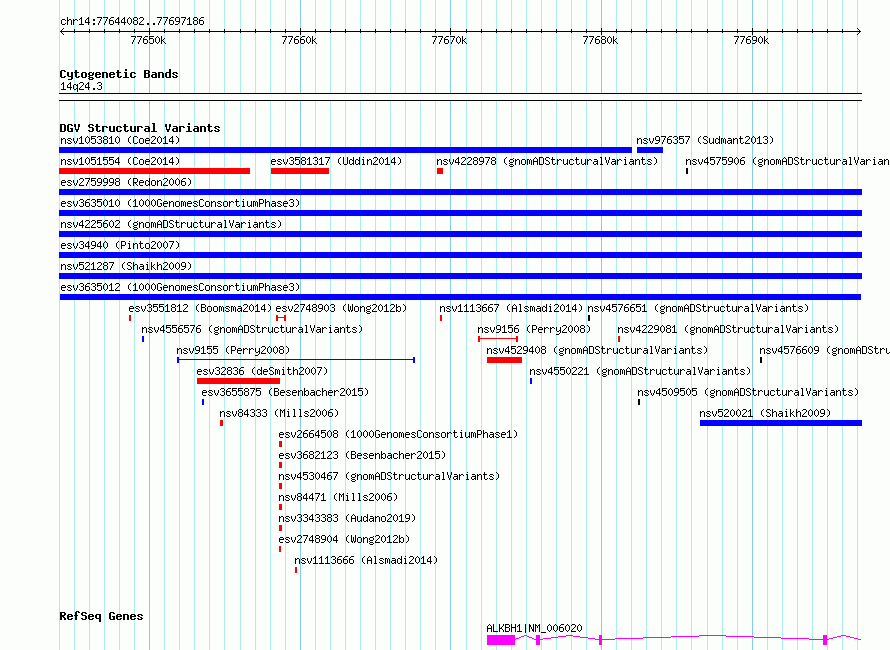
Task: Click the RefSeq Genes track title
Action: coord(101,616)
